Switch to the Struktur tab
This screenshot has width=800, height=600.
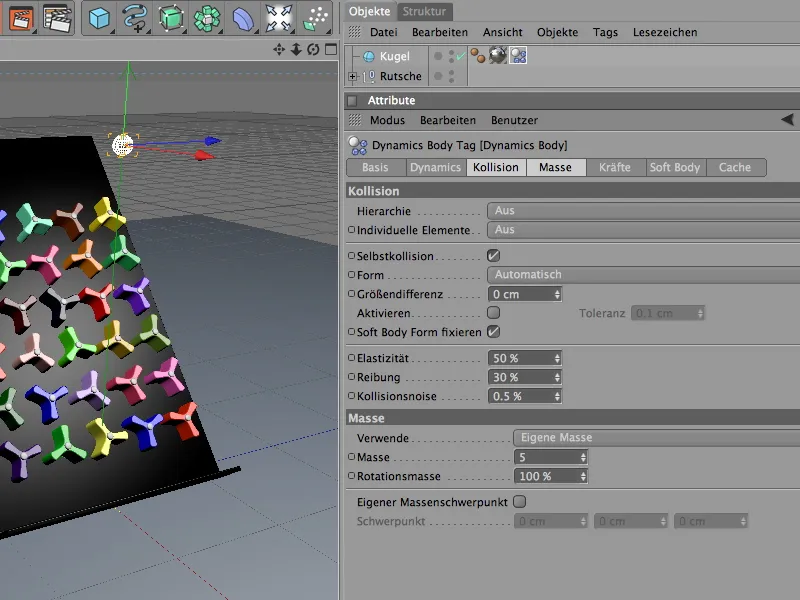click(x=424, y=11)
